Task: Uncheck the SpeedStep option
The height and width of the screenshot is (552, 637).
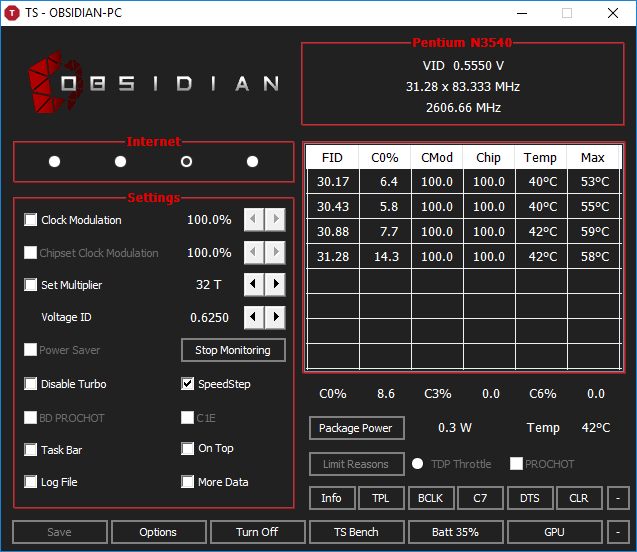Action: click(x=188, y=384)
